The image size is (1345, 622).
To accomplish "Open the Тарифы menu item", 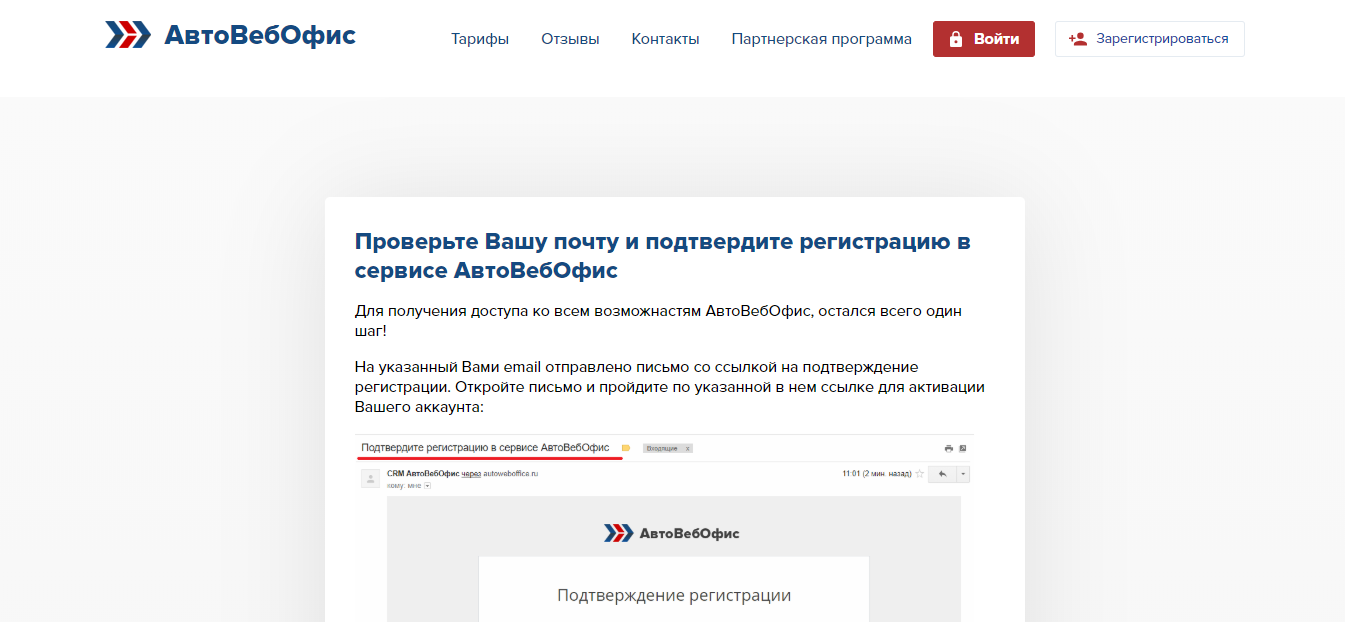I will click(480, 39).
